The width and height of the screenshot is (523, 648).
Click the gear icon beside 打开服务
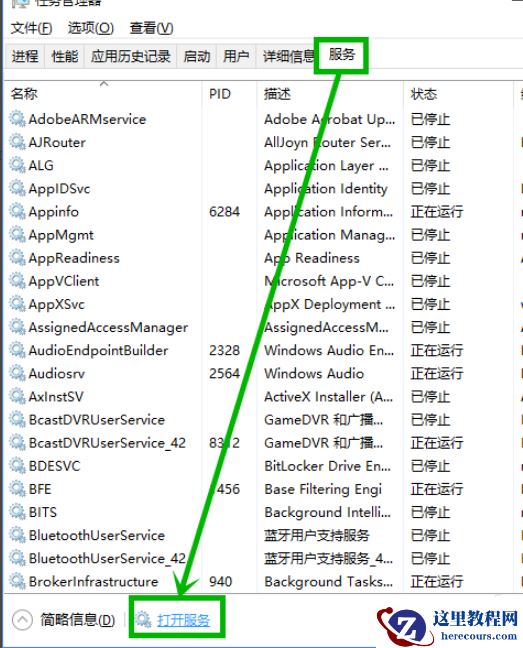coord(143,619)
